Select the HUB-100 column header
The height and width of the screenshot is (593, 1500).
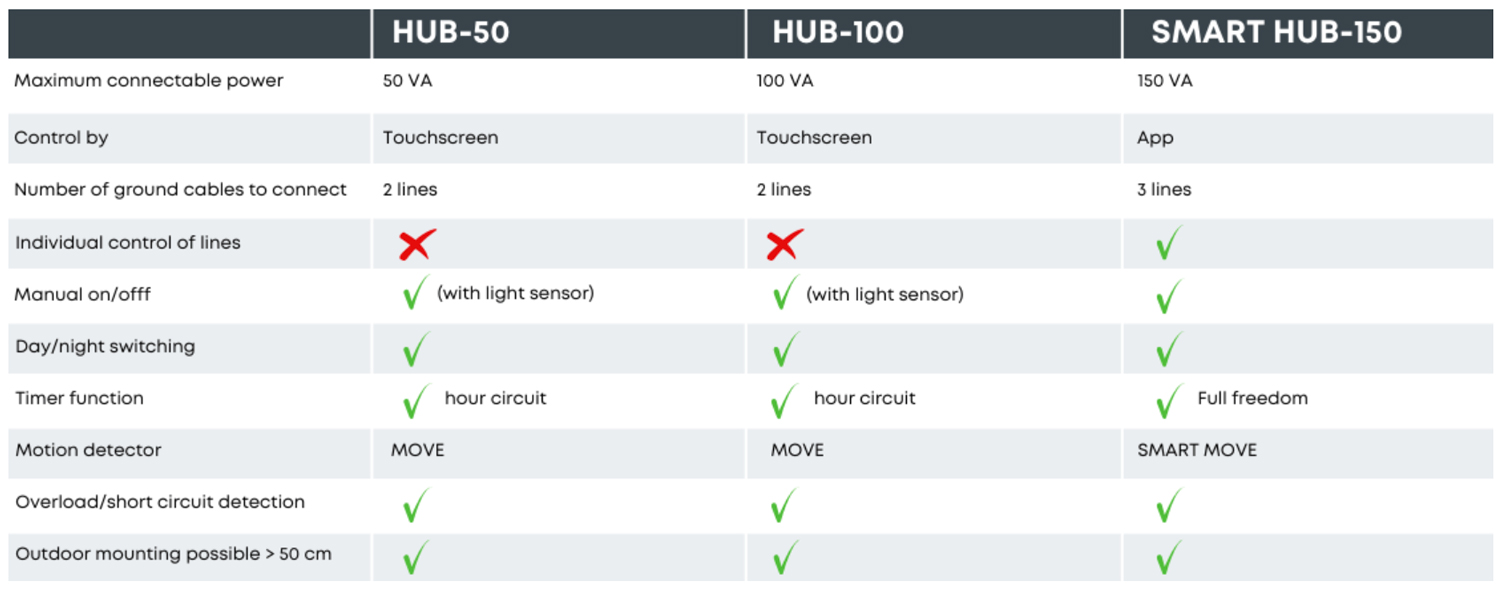click(838, 33)
